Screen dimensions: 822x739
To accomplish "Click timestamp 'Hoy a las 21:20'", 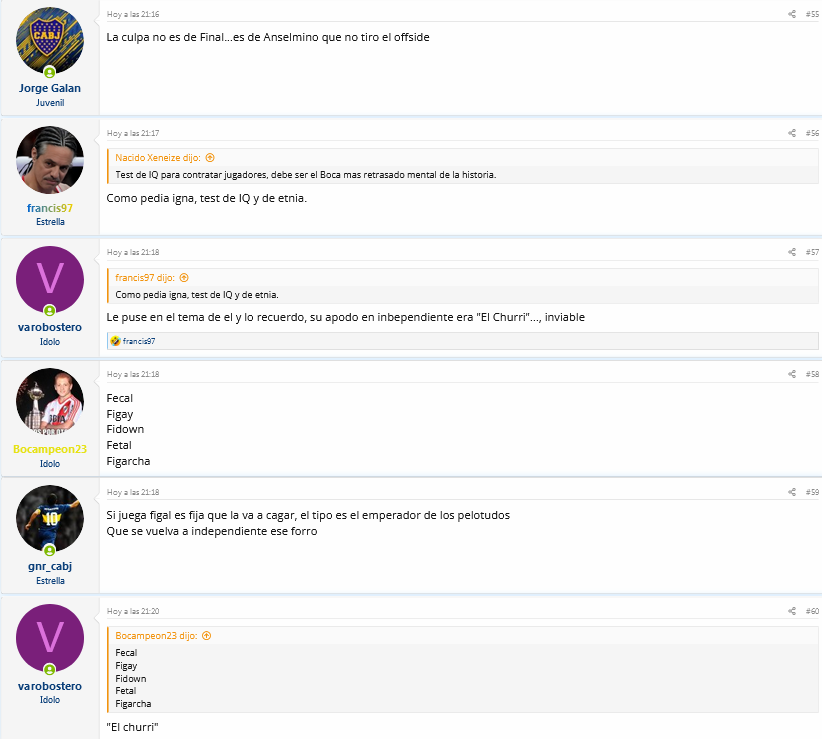I will pyautogui.click(x=133, y=611).
